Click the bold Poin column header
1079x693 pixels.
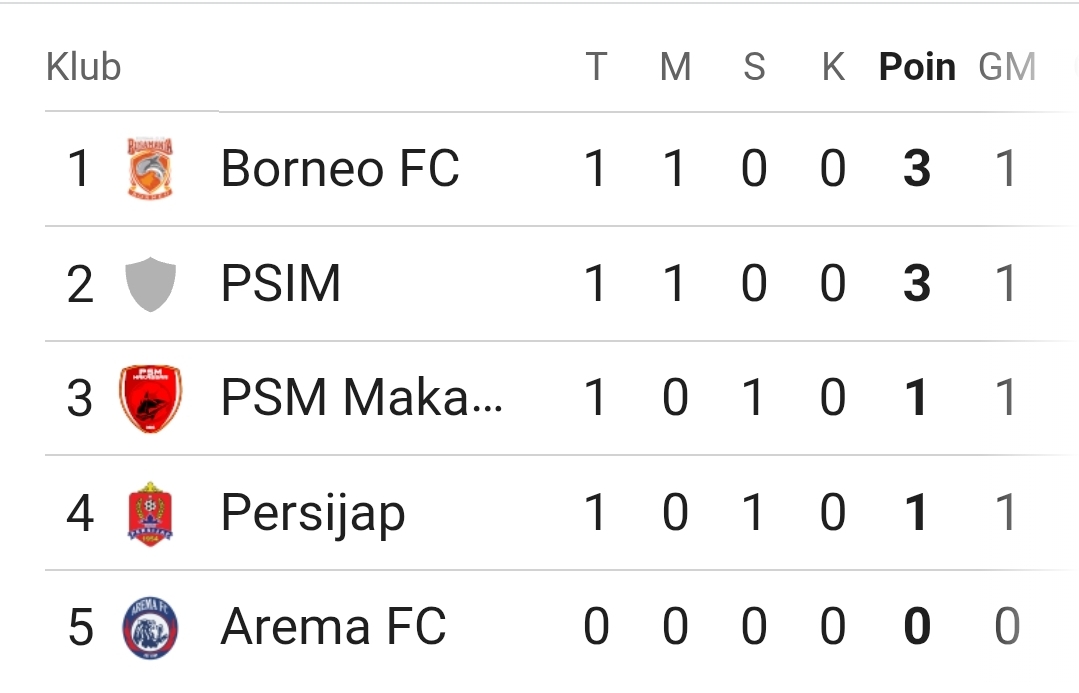[917, 67]
